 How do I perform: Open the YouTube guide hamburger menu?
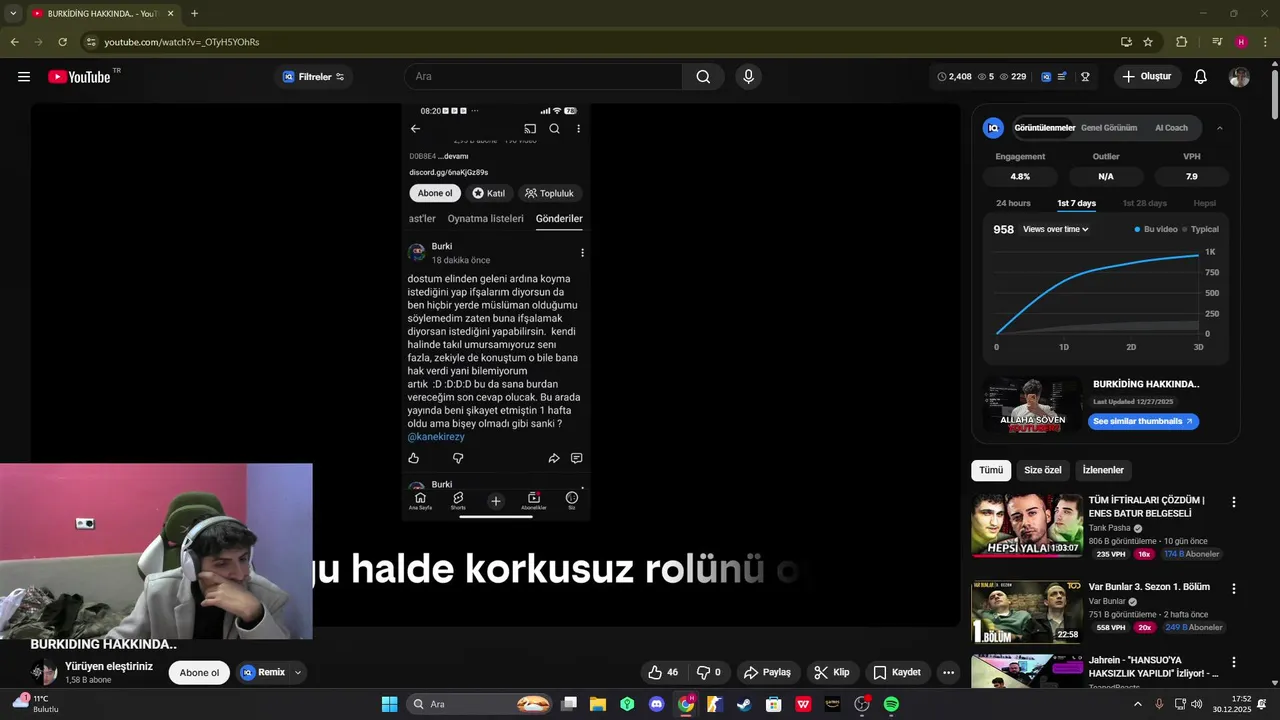[x=24, y=77]
